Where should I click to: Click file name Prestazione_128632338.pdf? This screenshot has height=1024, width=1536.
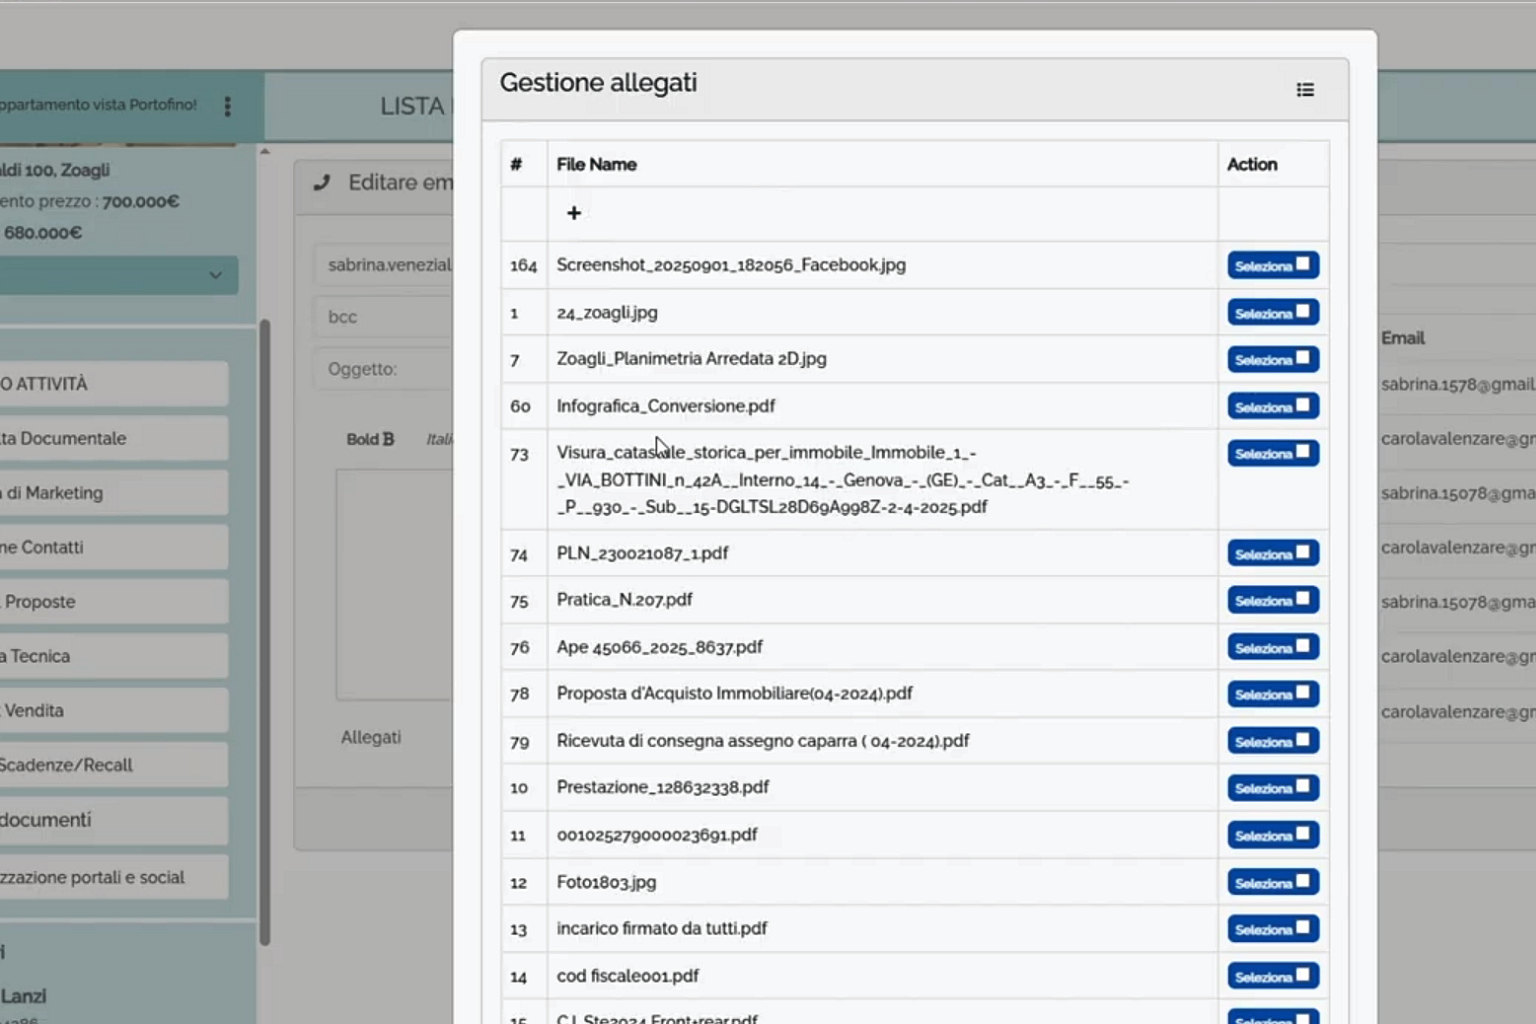pyautogui.click(x=662, y=787)
